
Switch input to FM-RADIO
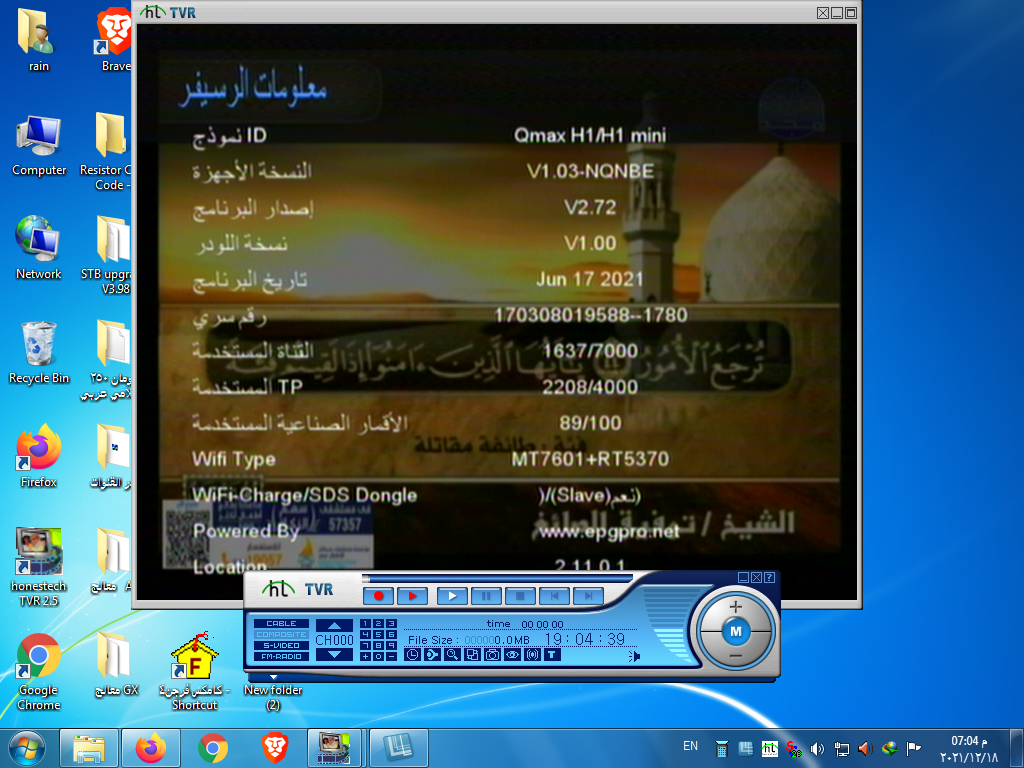[x=281, y=656]
